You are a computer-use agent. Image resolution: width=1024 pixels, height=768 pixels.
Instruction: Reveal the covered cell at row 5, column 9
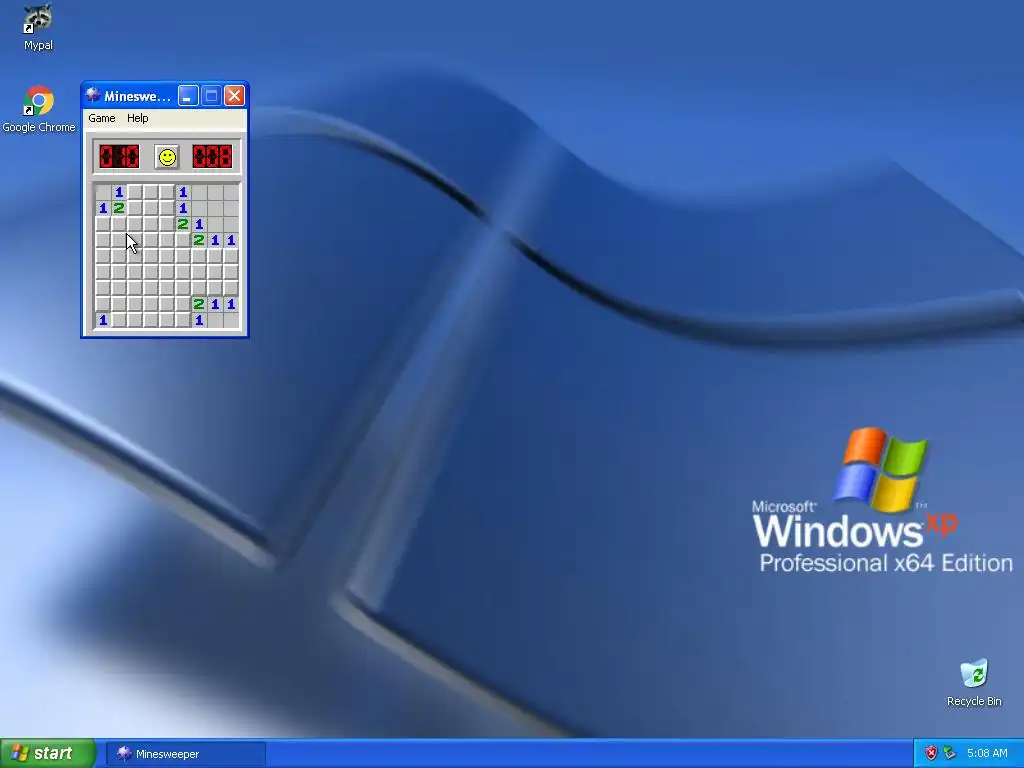point(231,256)
